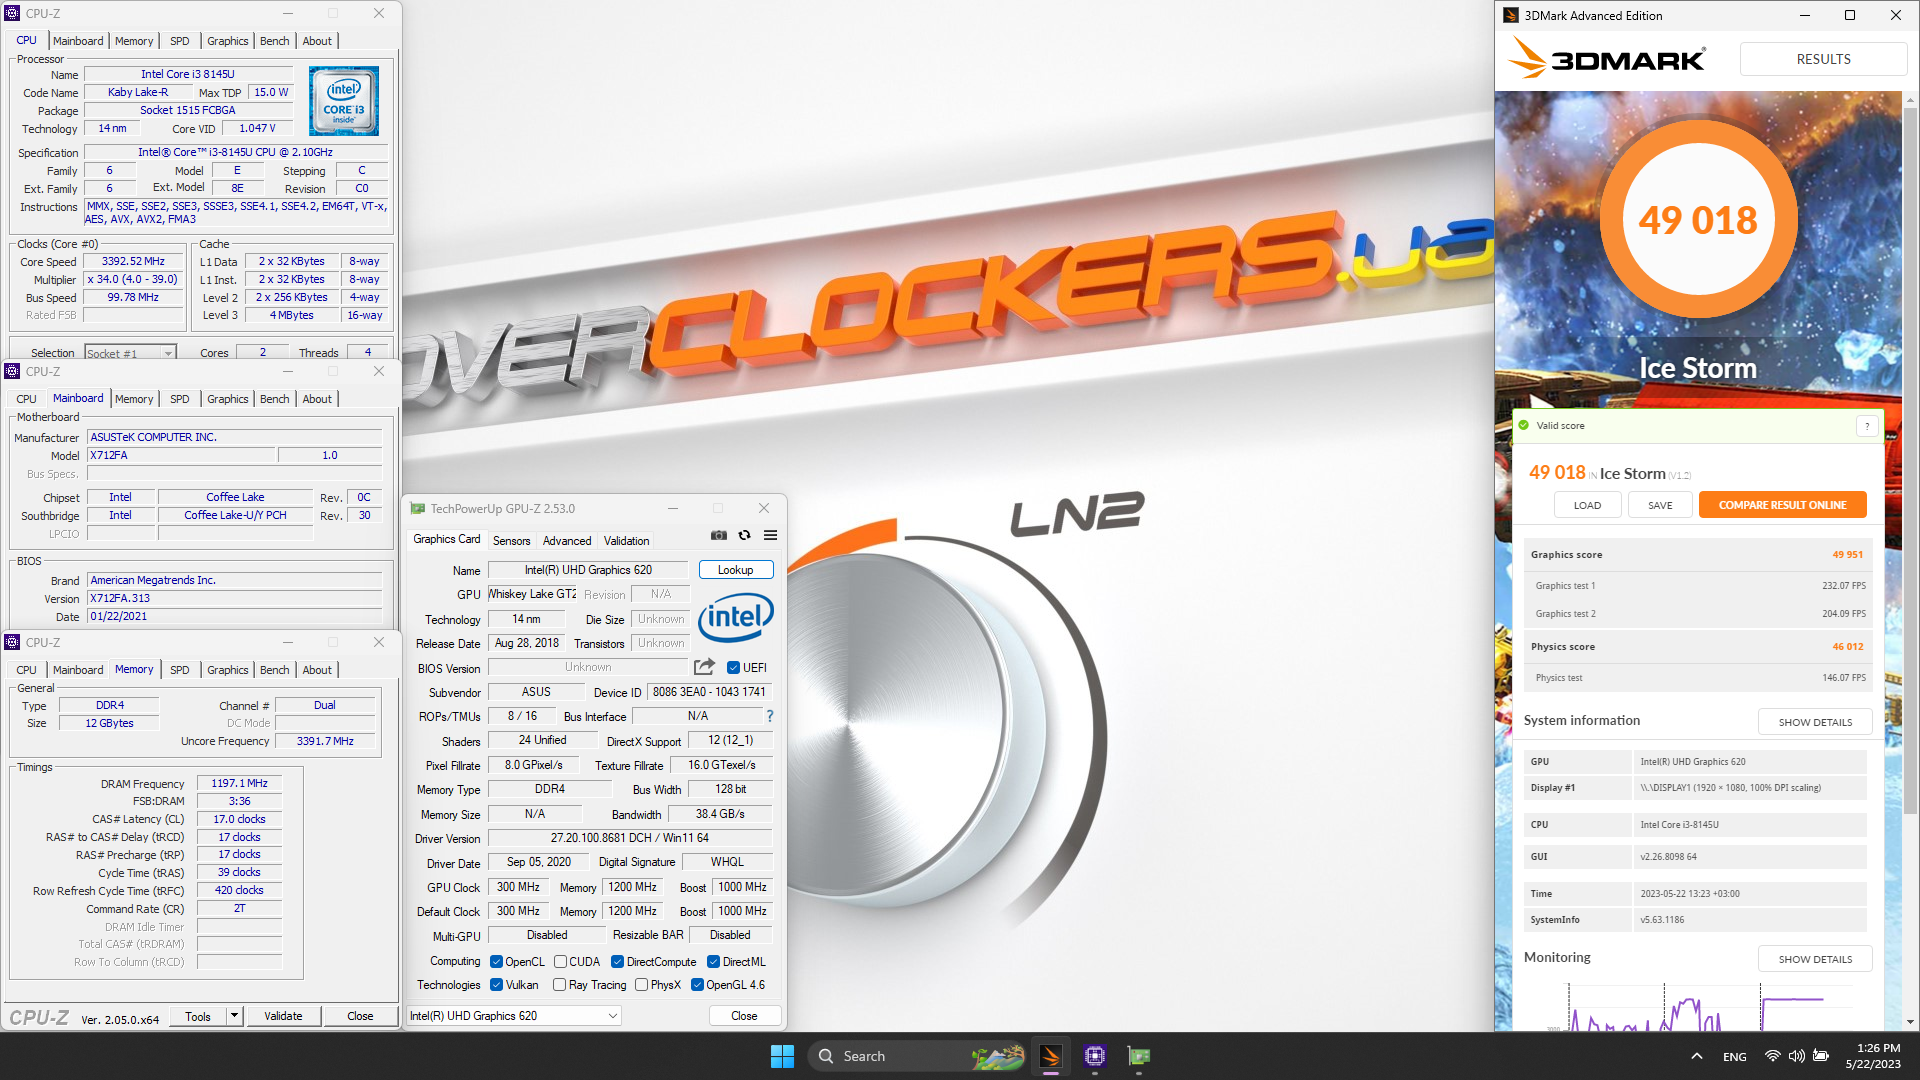Screen dimensions: 1920x1080
Task: Show hidden tray icons chevron
Action: (1697, 1056)
